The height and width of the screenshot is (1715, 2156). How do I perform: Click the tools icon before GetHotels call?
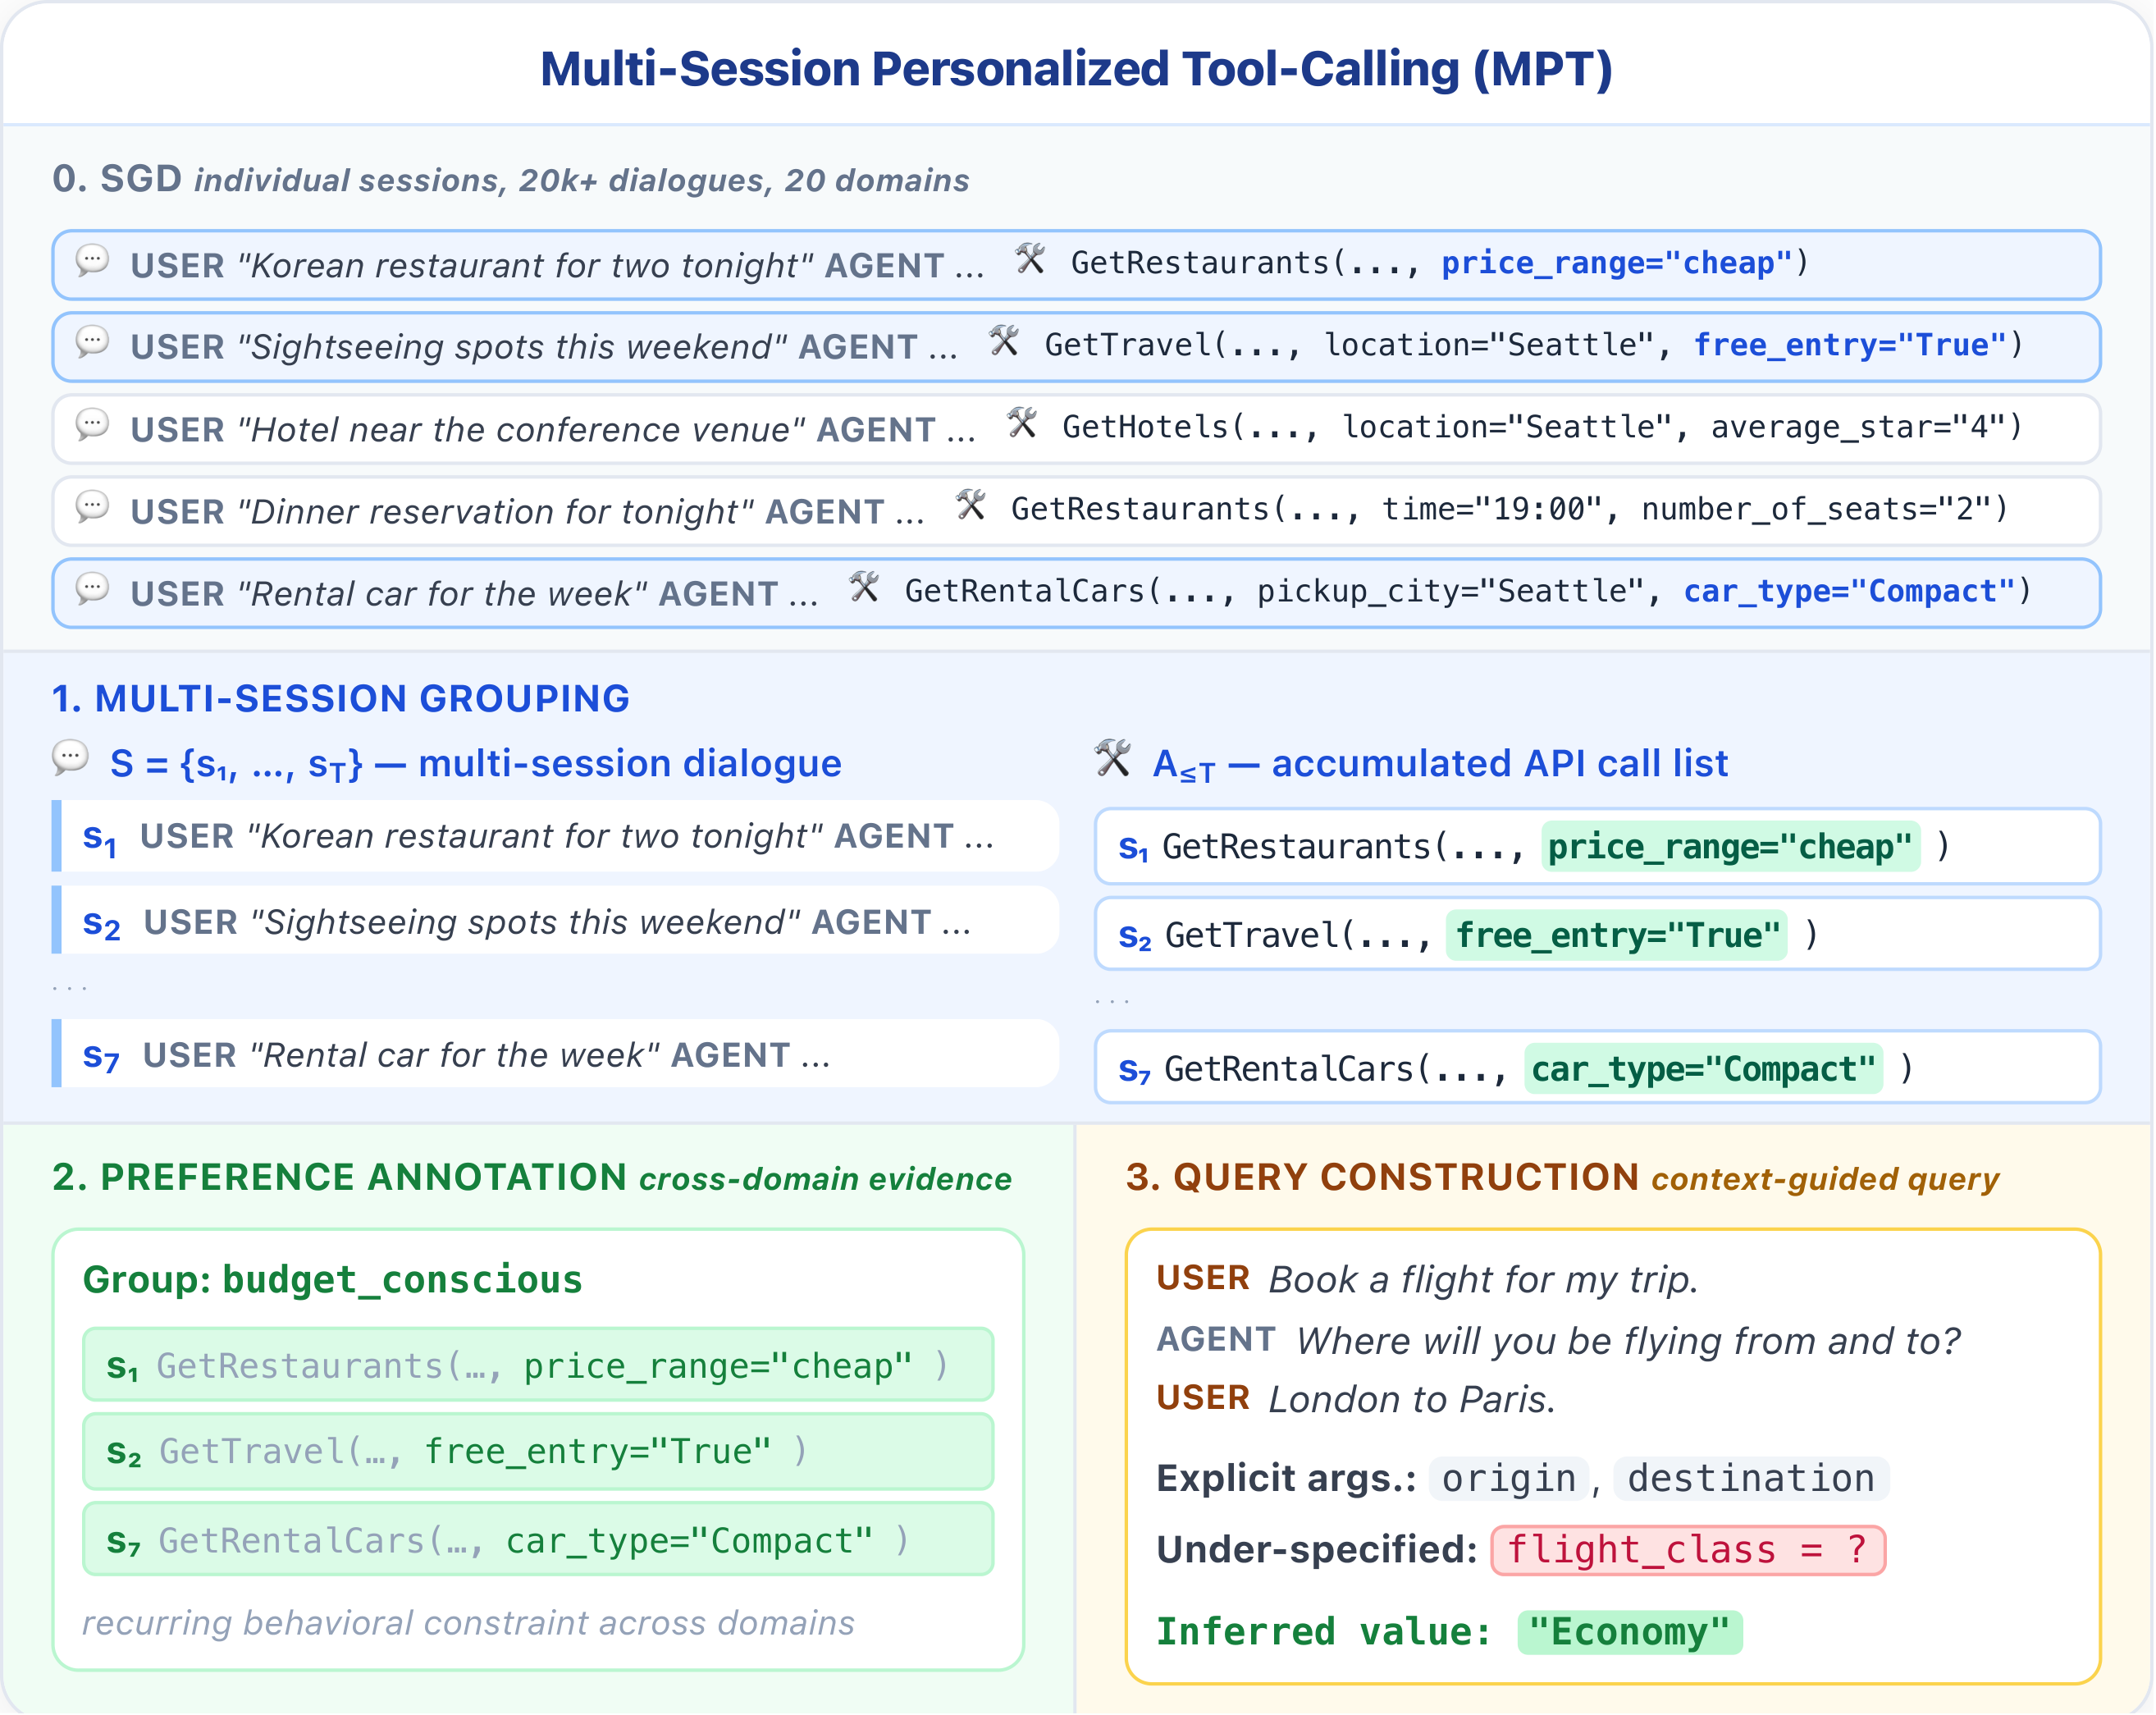1022,424
